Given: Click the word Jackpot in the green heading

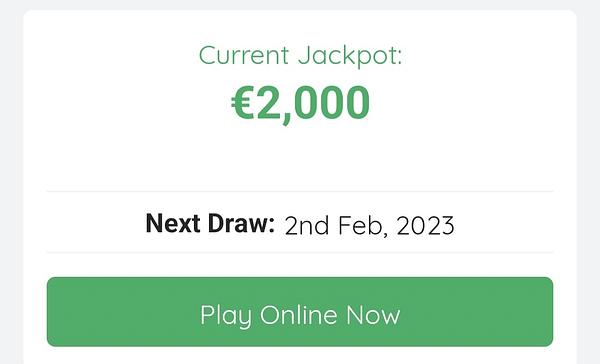Looking at the screenshot, I should 350,56.
